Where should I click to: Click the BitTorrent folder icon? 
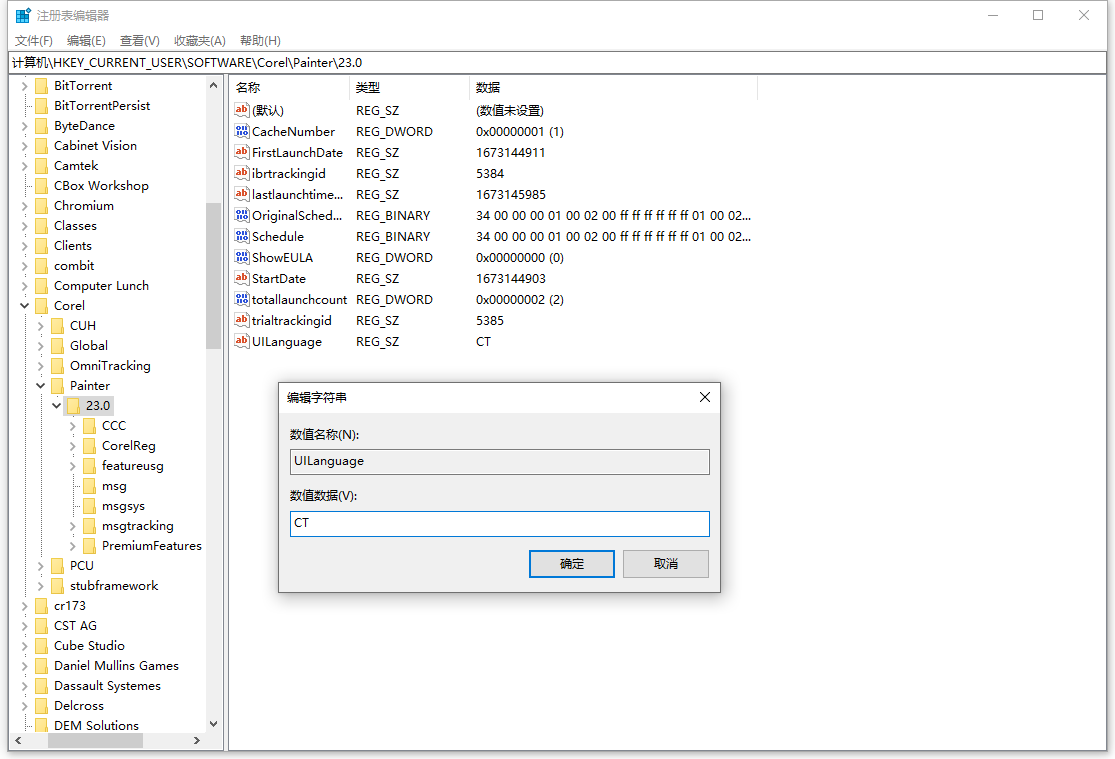click(41, 85)
